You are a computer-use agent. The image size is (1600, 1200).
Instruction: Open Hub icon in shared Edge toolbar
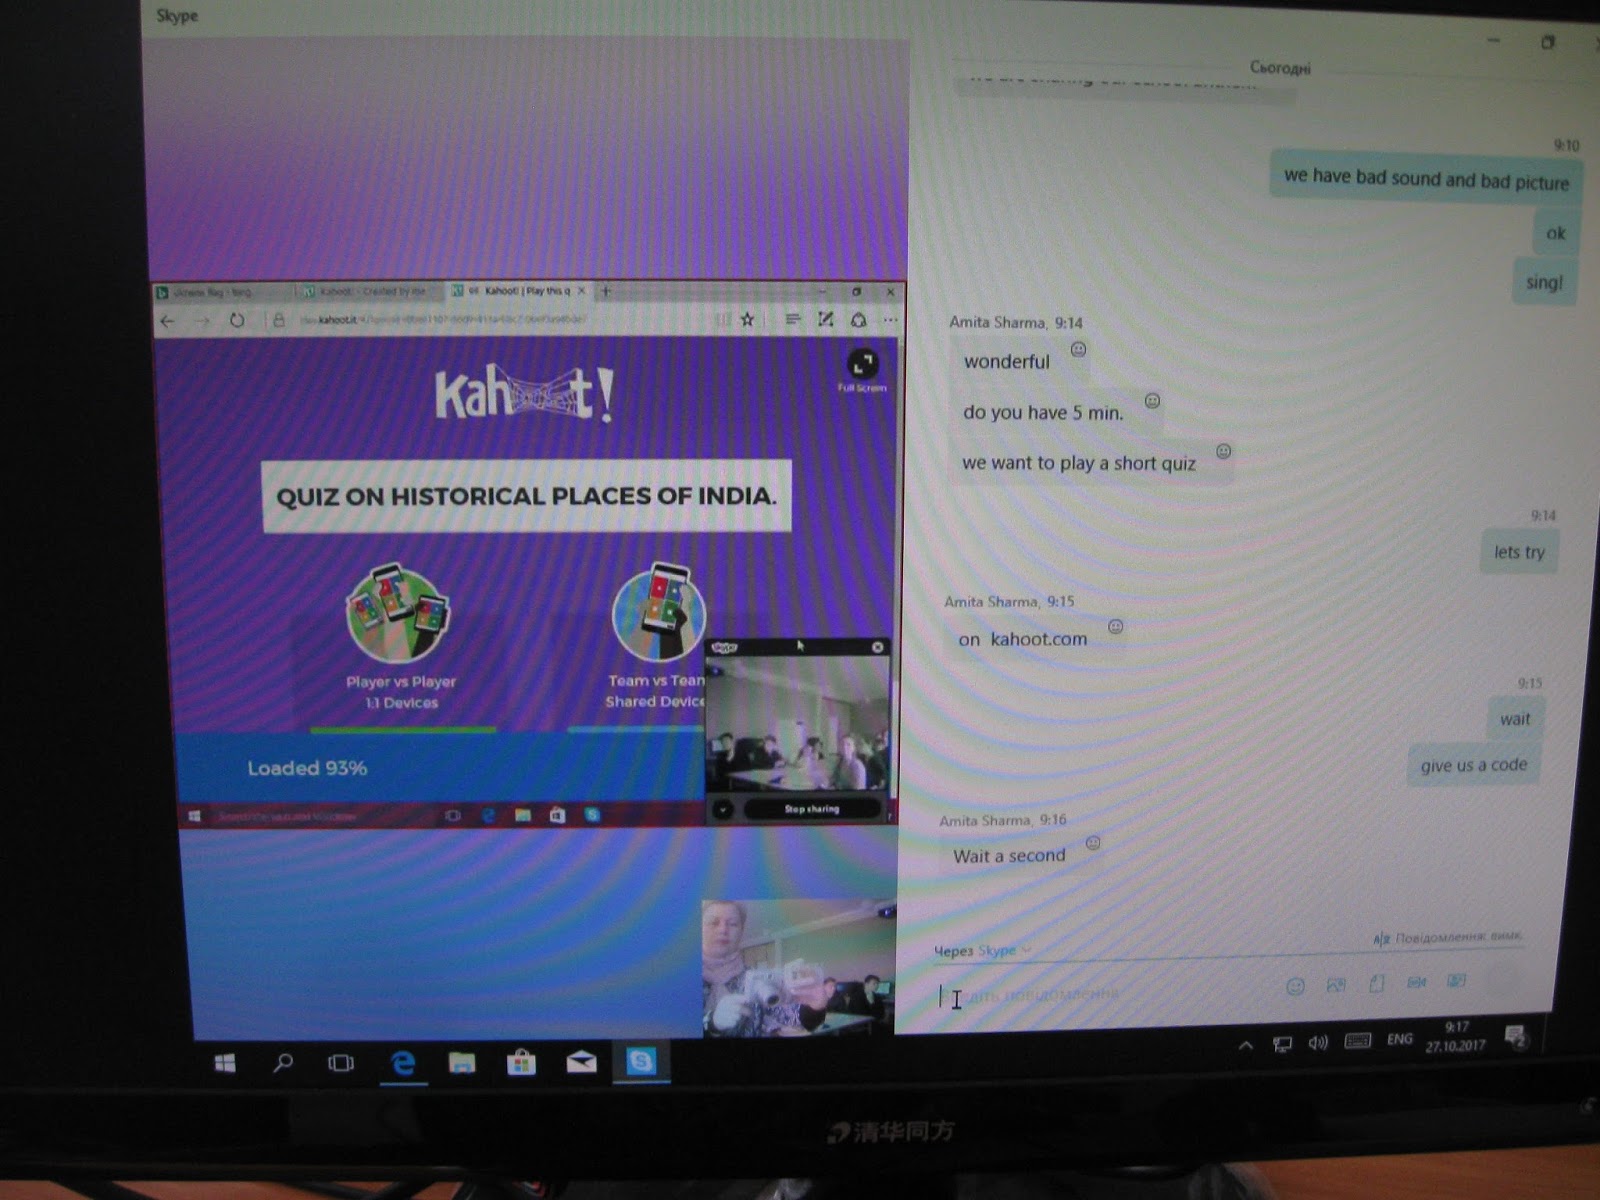[x=791, y=319]
